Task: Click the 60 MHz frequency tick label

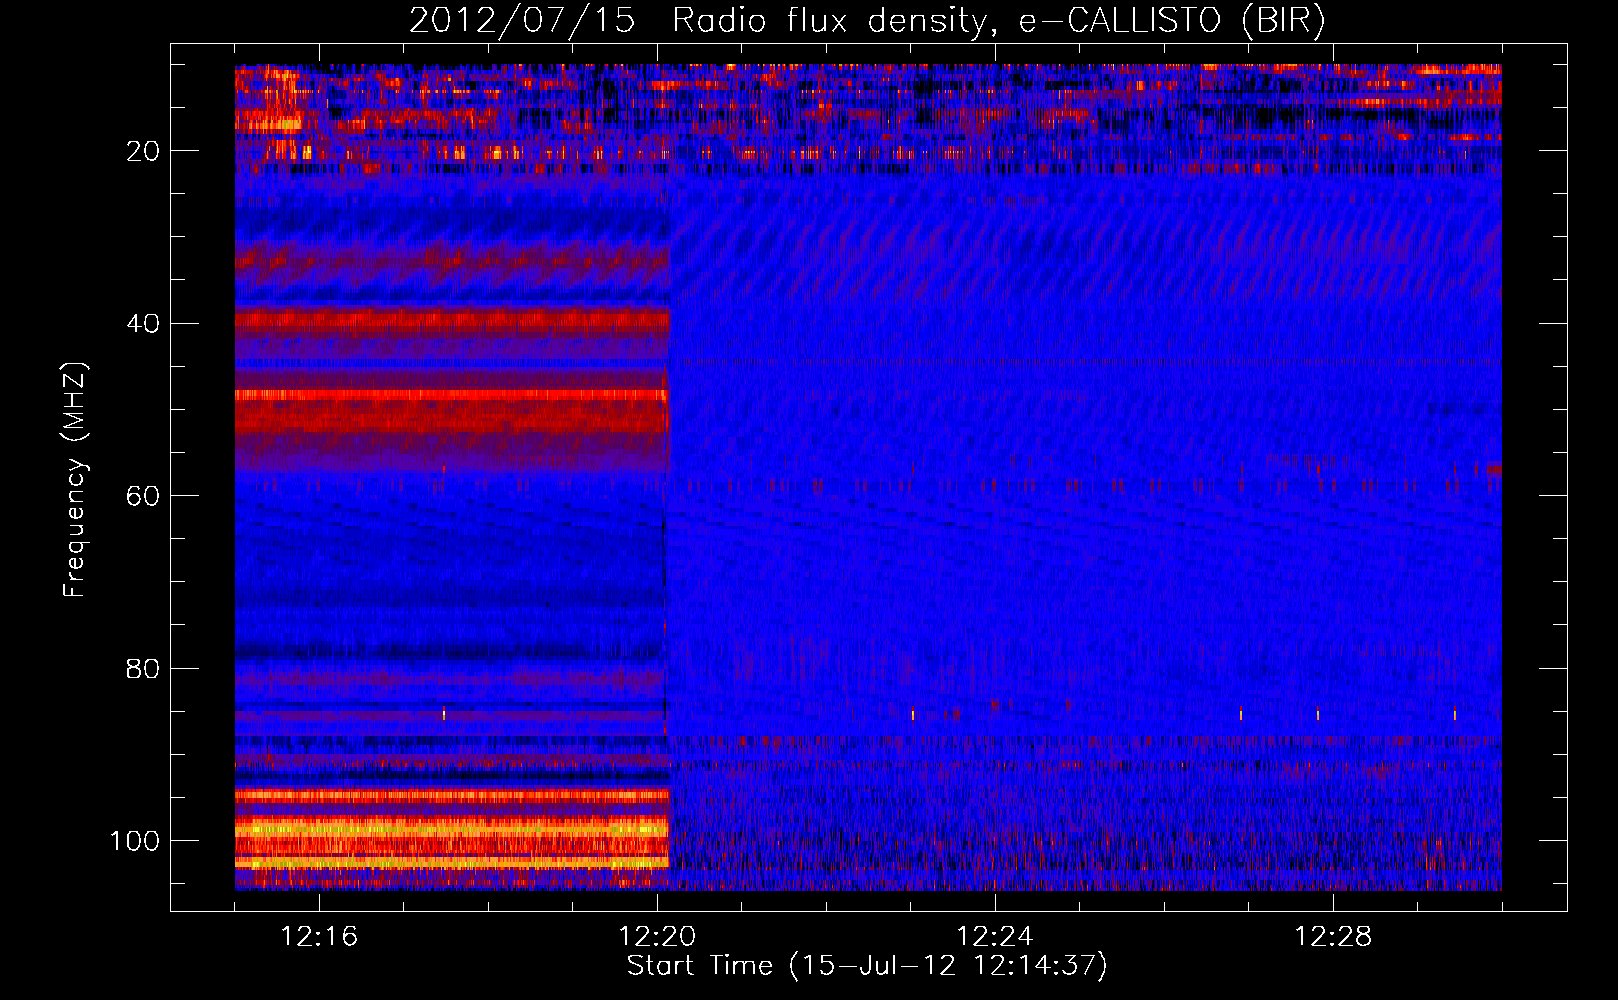Action: tap(144, 496)
